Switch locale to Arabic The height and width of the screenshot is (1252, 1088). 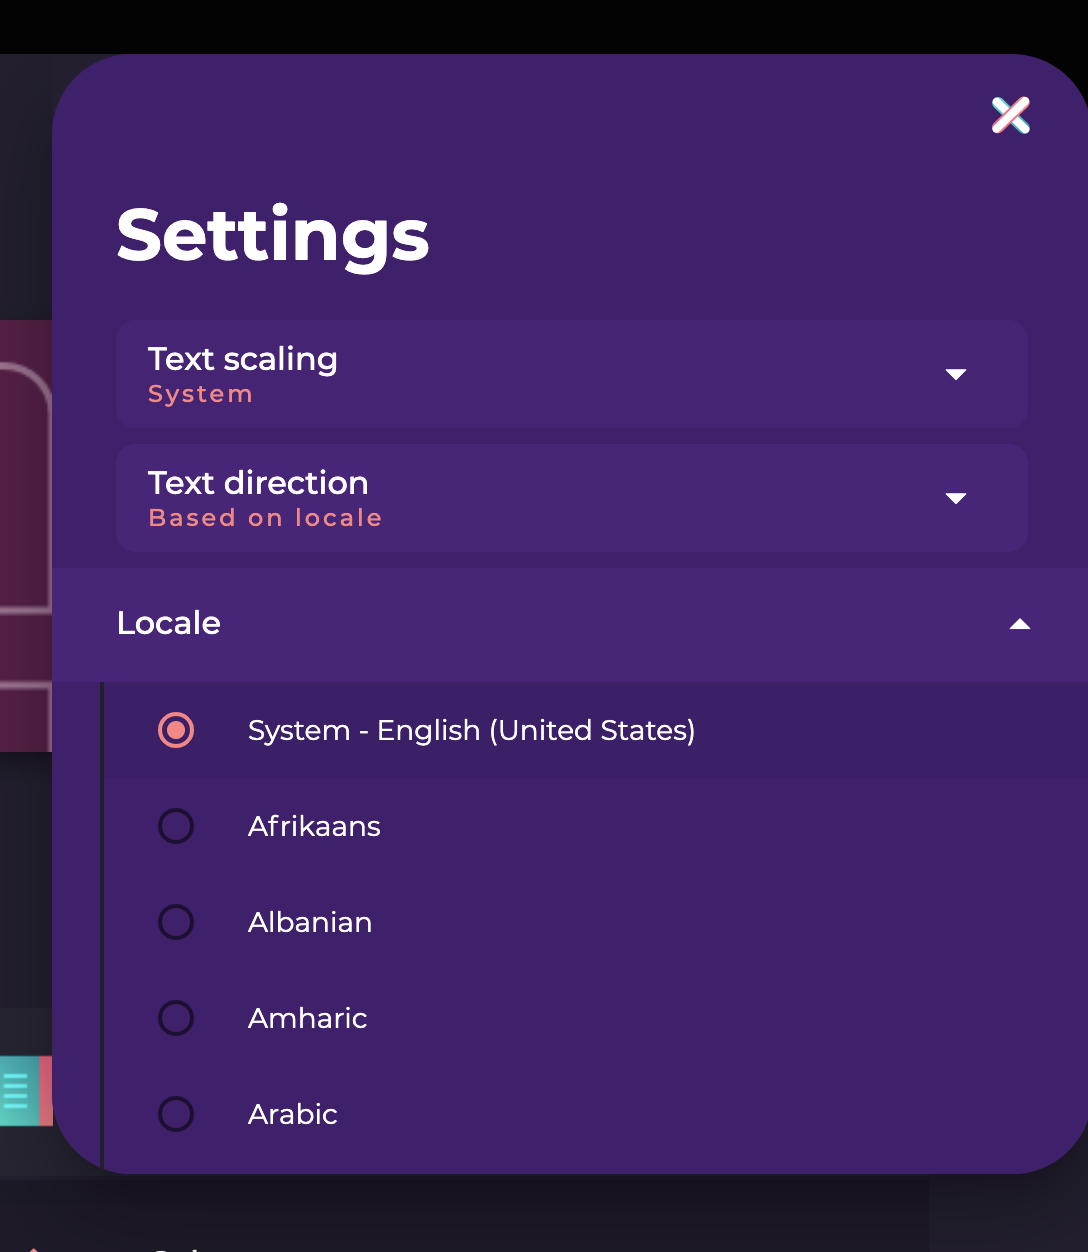pos(292,1114)
